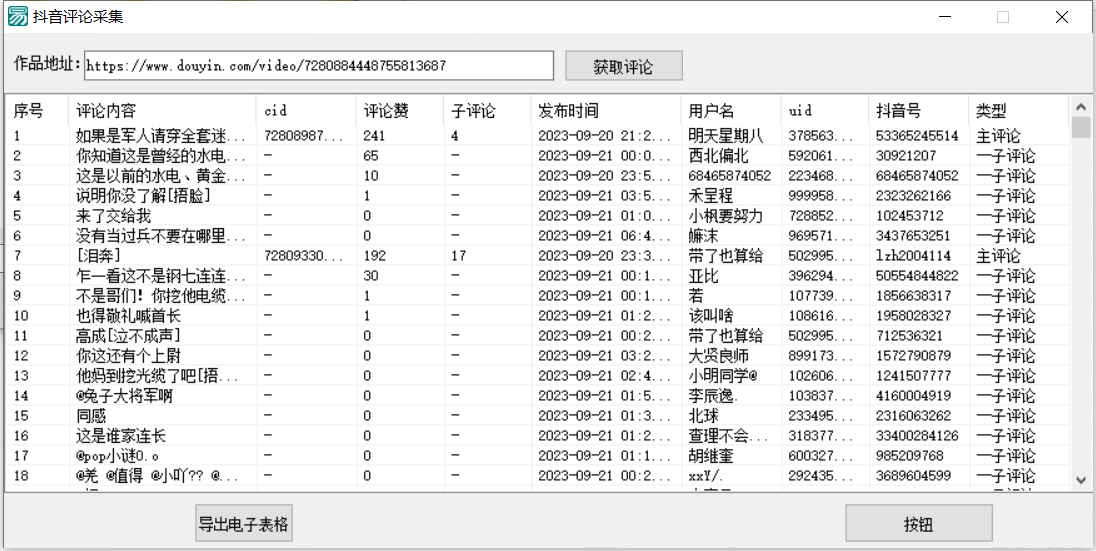Screen dimensions: 1096x551
Task: Select comment '[泪奔]'
Action: click(x=98, y=256)
